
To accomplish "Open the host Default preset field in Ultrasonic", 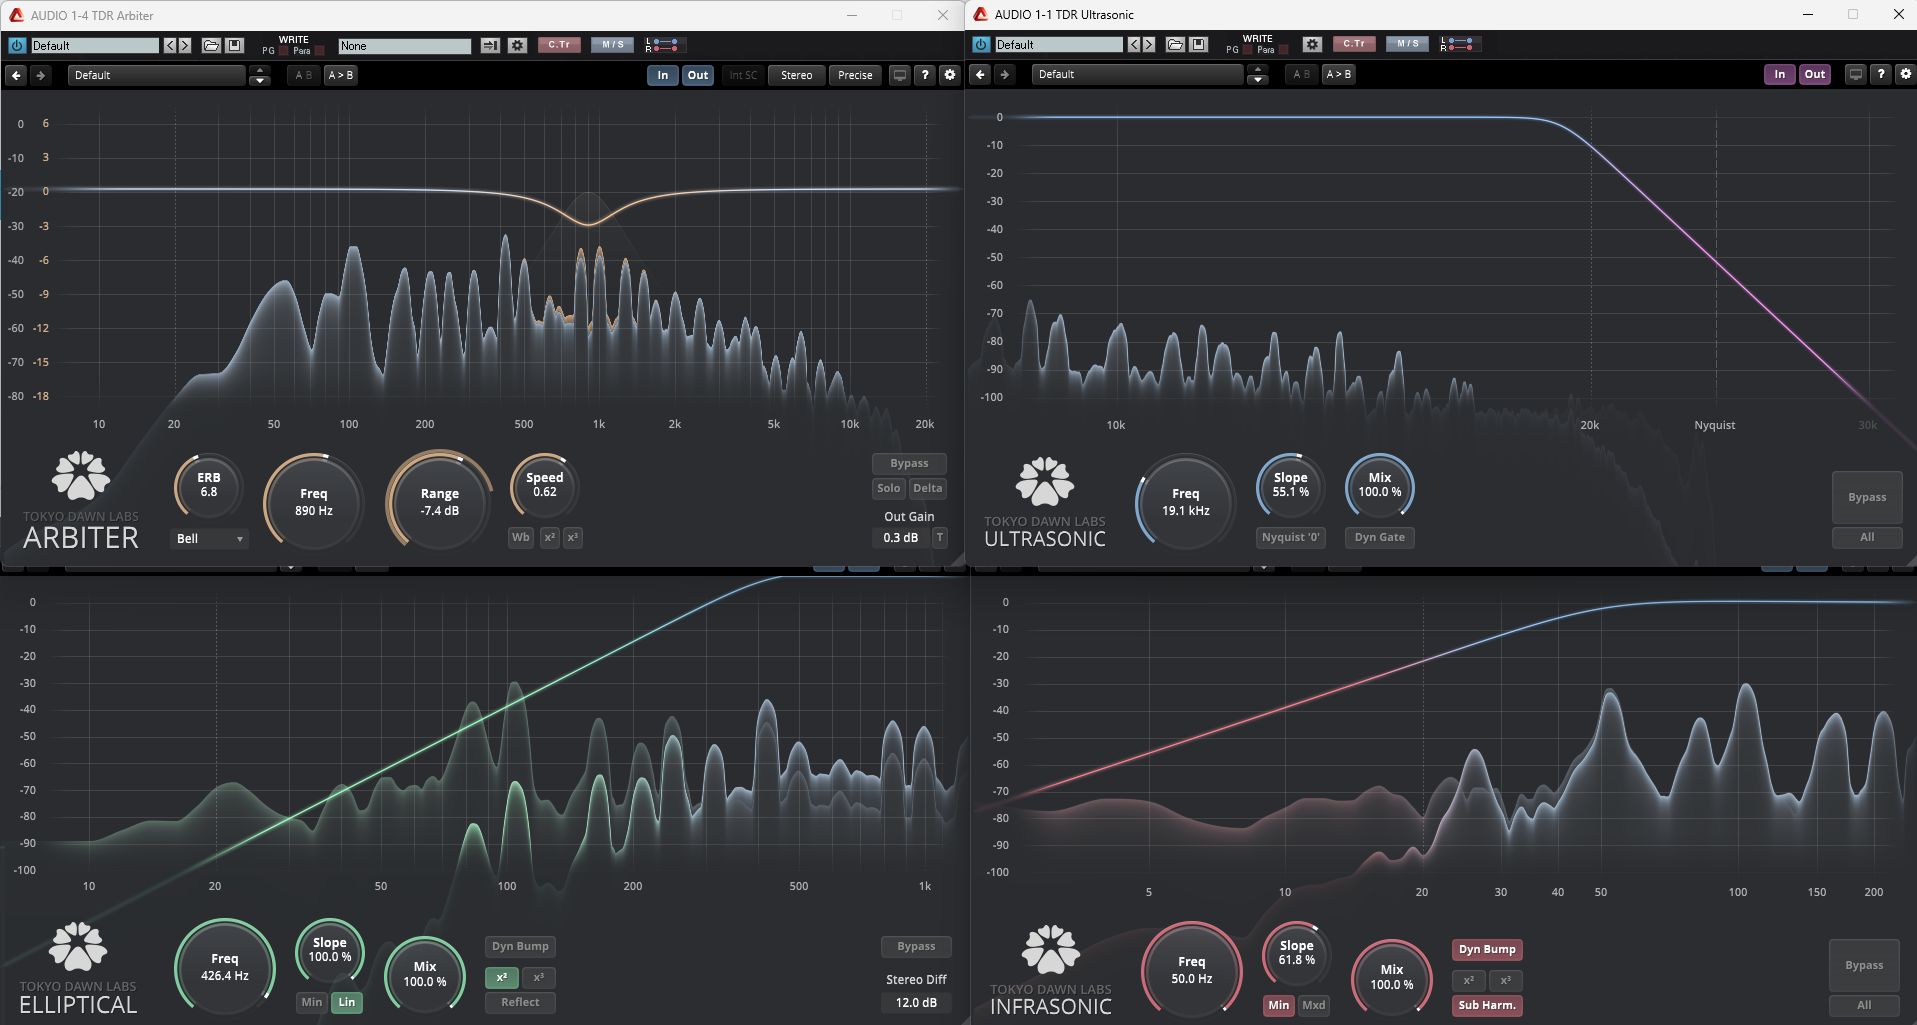I will click(1058, 45).
